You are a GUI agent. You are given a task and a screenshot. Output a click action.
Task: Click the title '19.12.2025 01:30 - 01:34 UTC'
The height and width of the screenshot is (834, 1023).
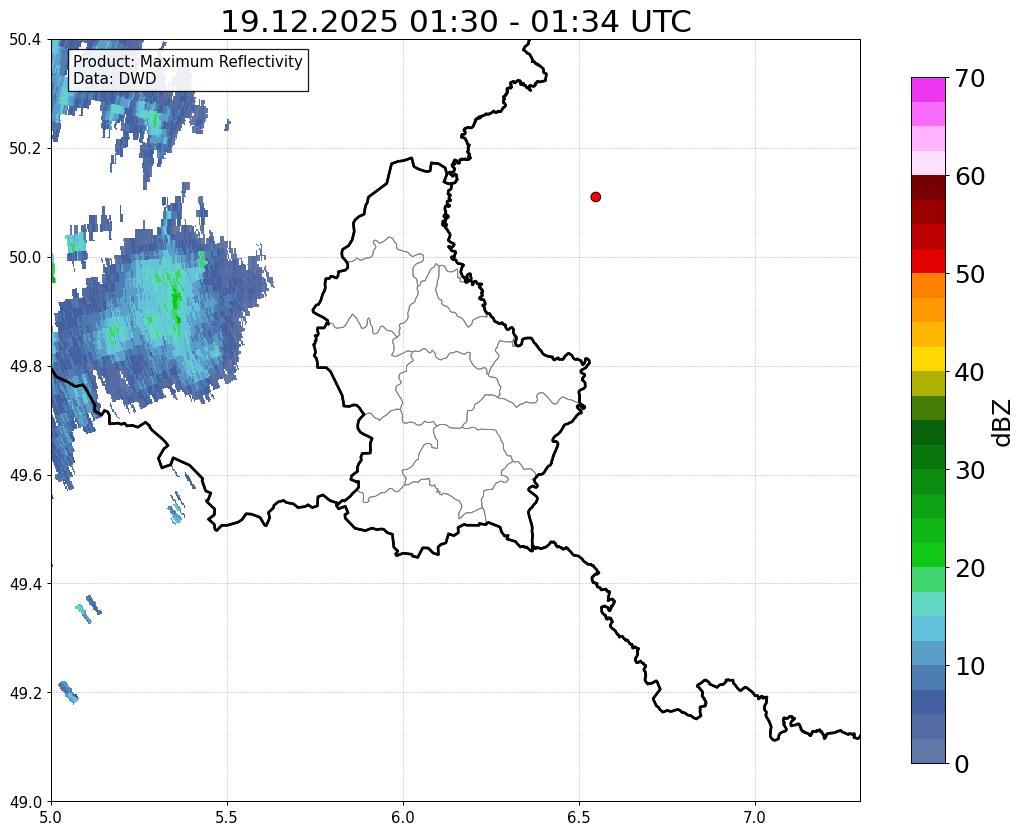(456, 22)
